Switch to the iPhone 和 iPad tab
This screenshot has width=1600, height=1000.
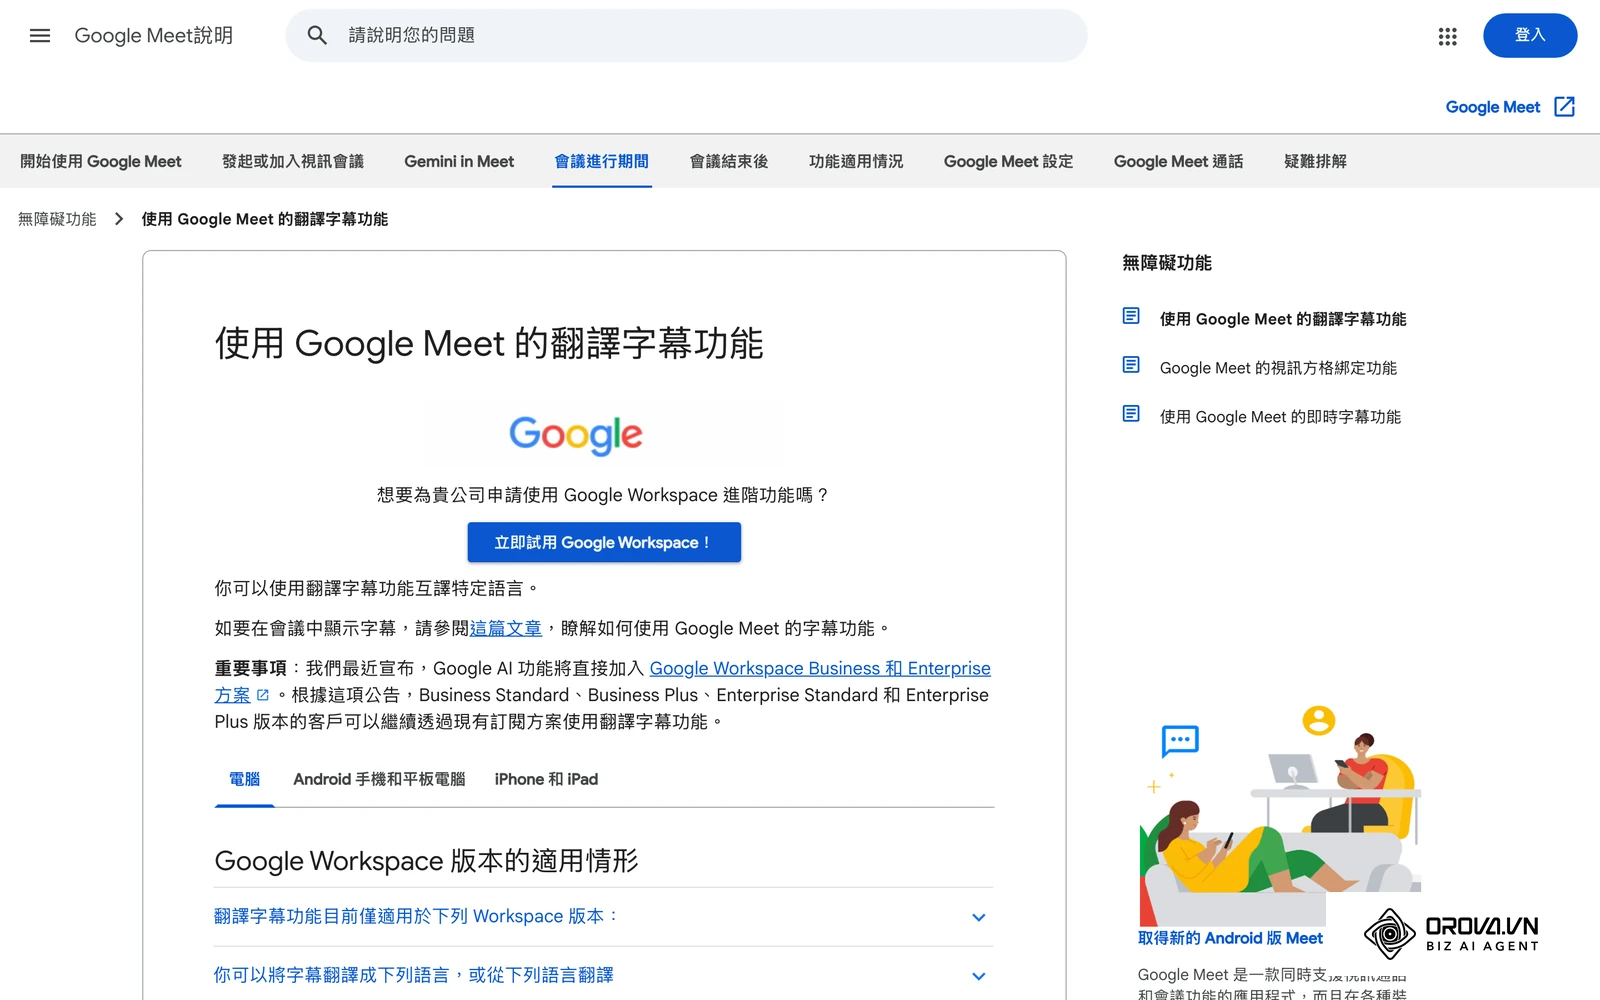(x=546, y=779)
